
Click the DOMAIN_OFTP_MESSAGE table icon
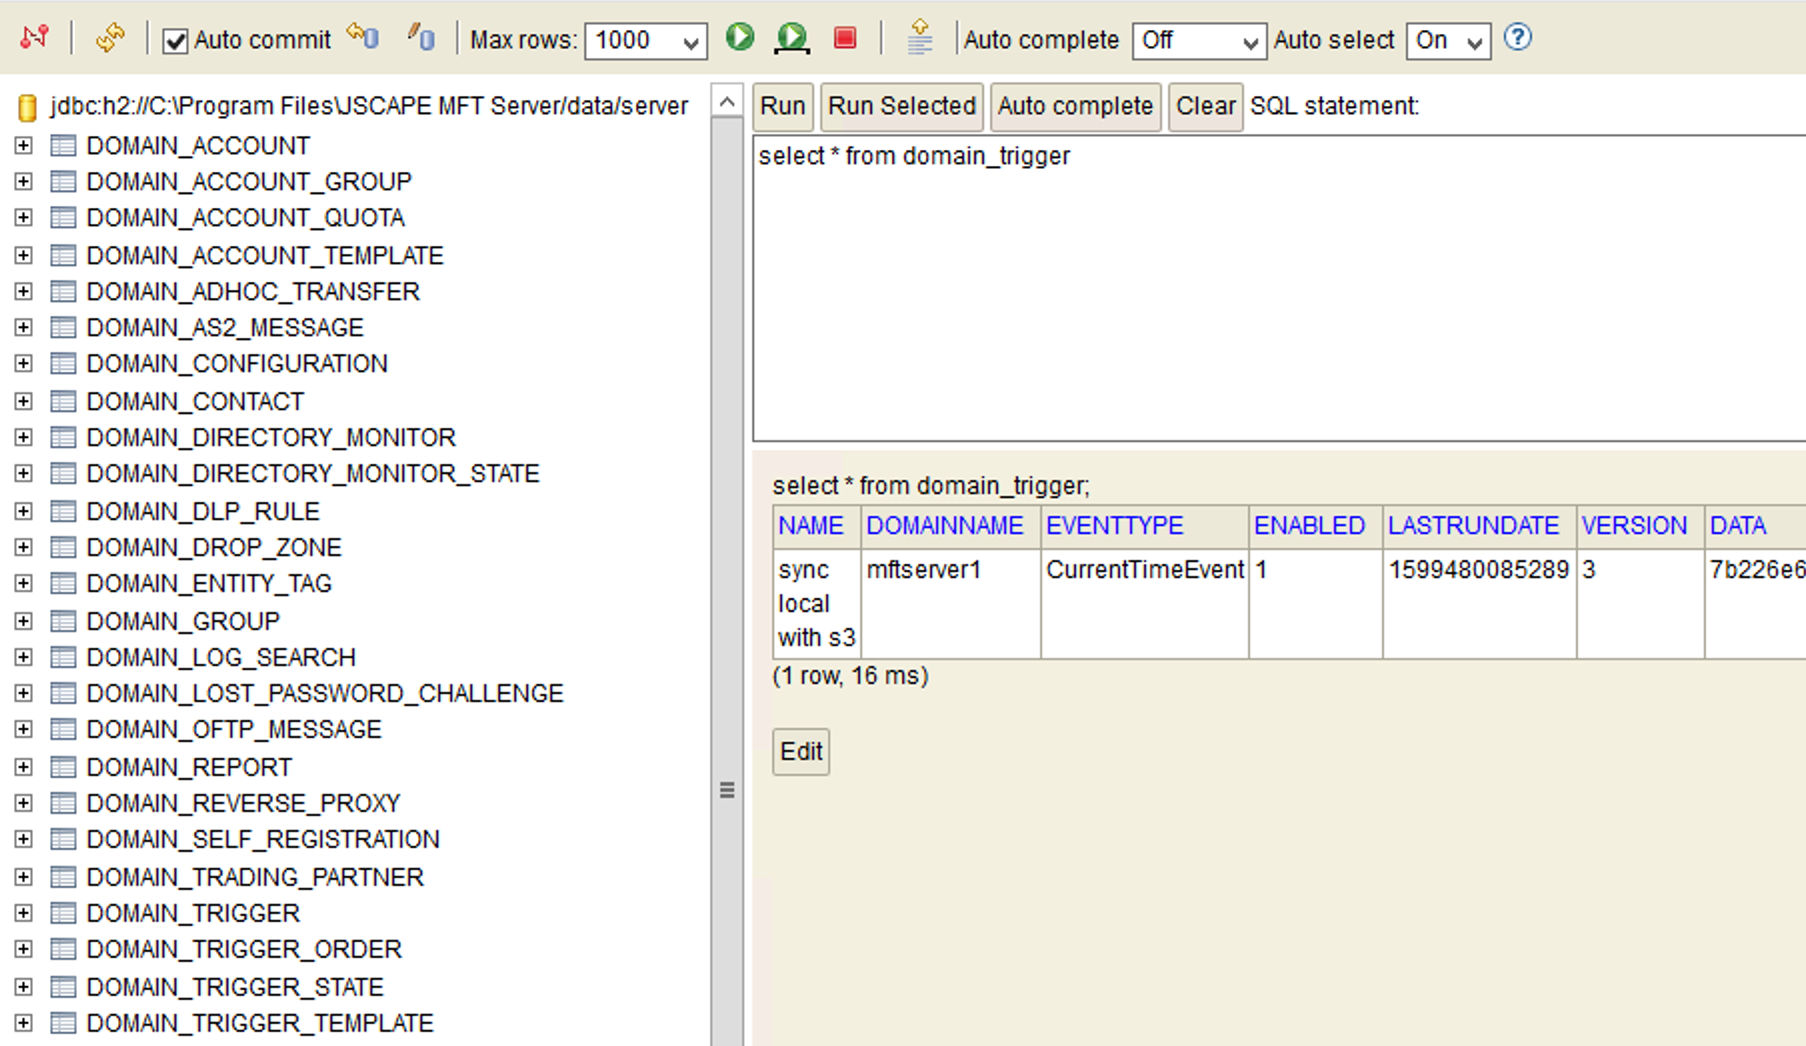pos(63,730)
